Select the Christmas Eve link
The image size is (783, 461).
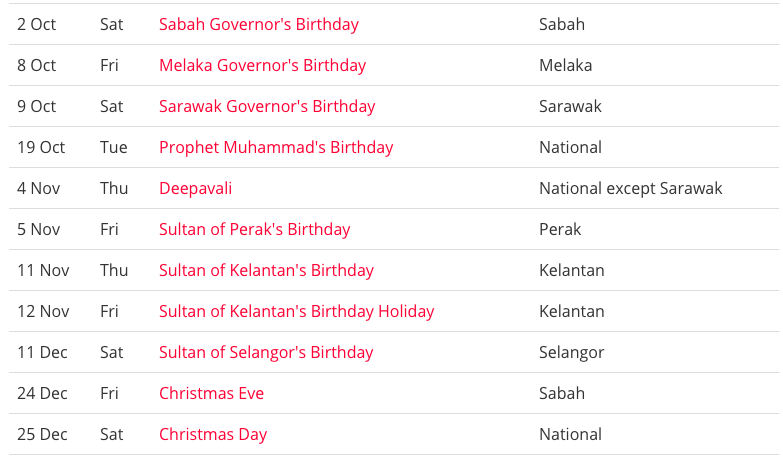[211, 393]
